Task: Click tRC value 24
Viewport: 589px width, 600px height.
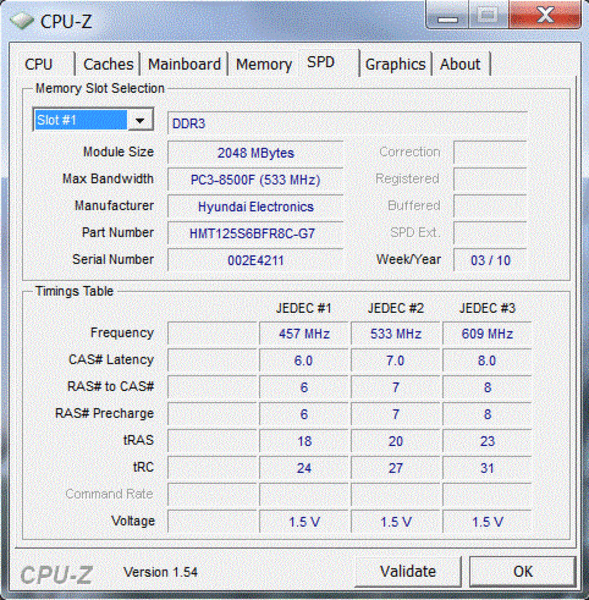Action: 303,468
